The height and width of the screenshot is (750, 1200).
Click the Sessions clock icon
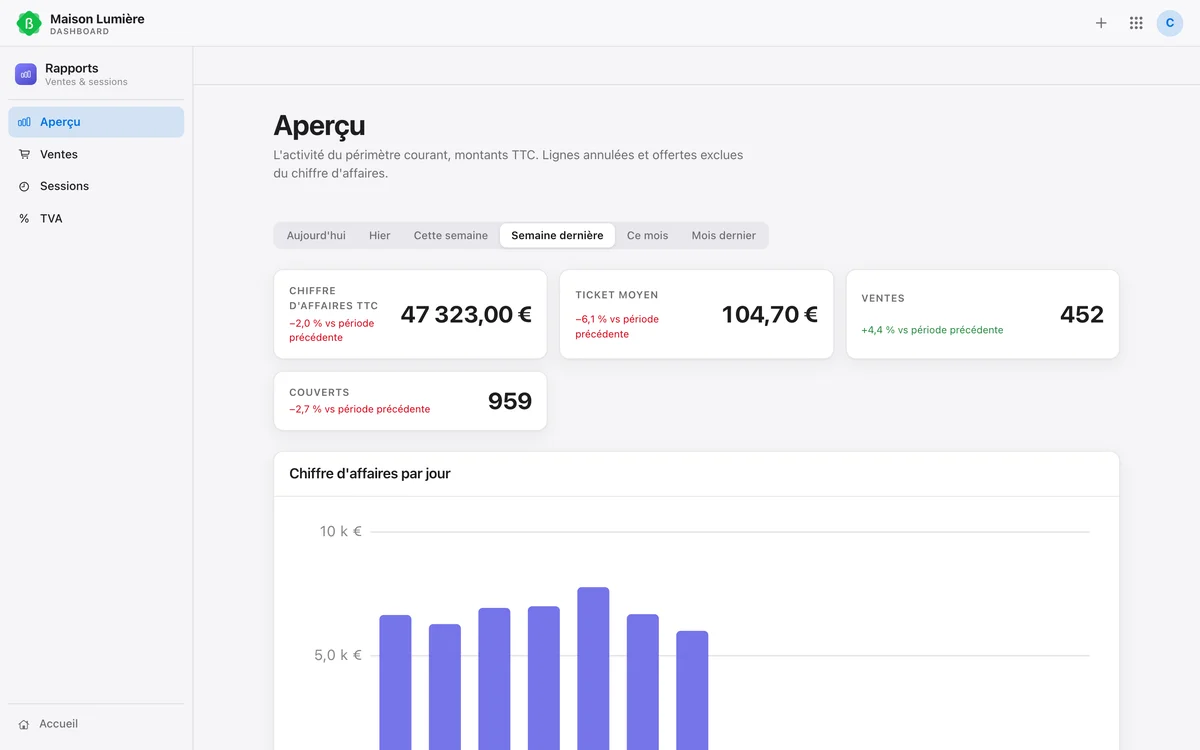24,186
